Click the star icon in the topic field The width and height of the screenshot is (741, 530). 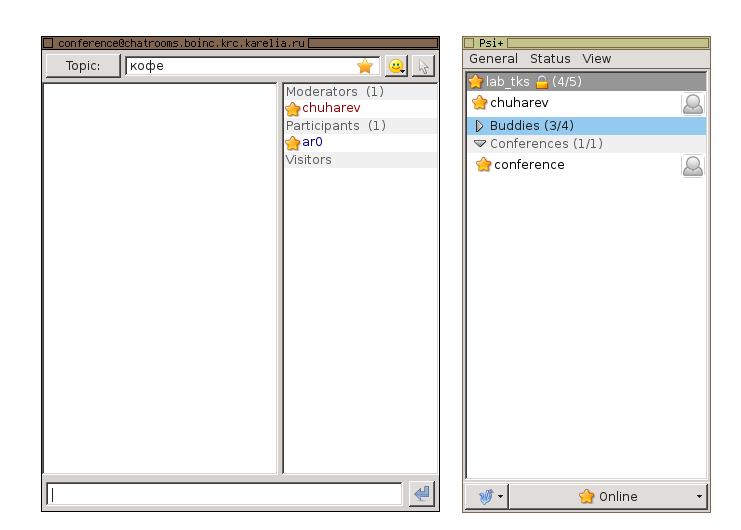[x=365, y=67]
